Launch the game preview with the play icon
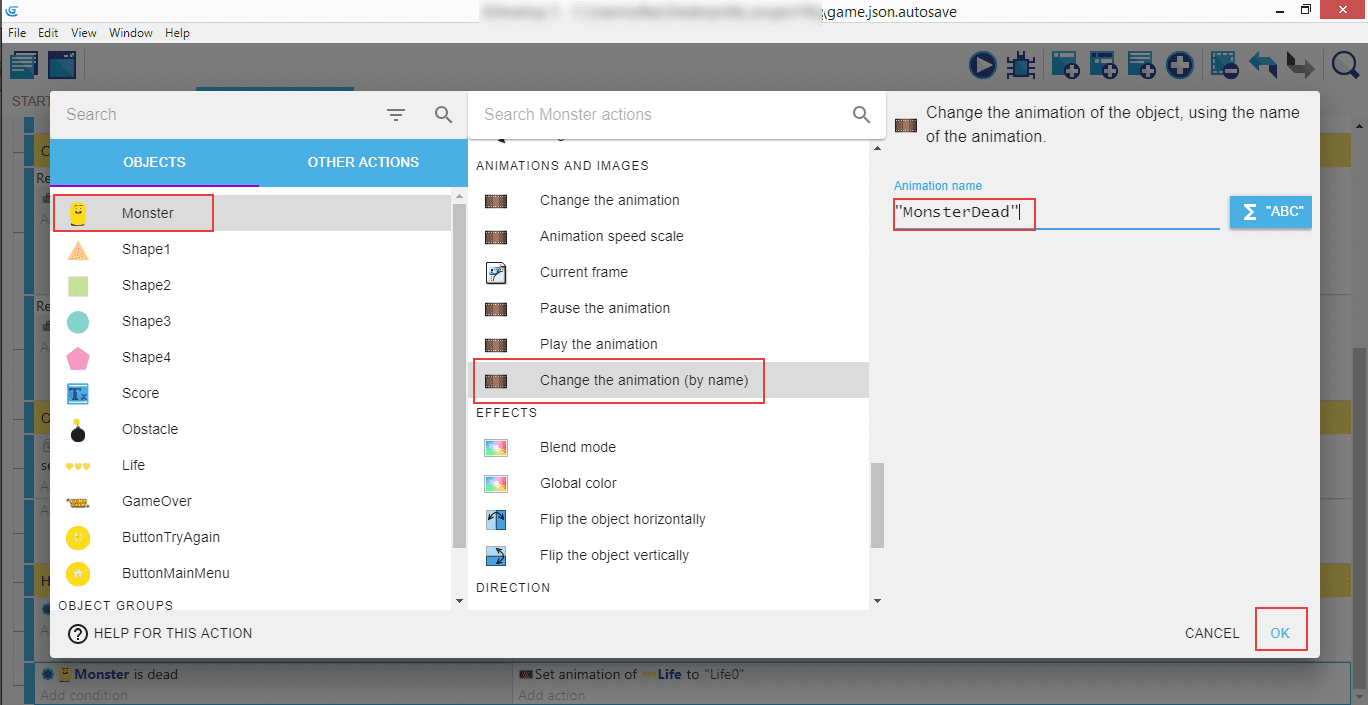 (x=982, y=66)
